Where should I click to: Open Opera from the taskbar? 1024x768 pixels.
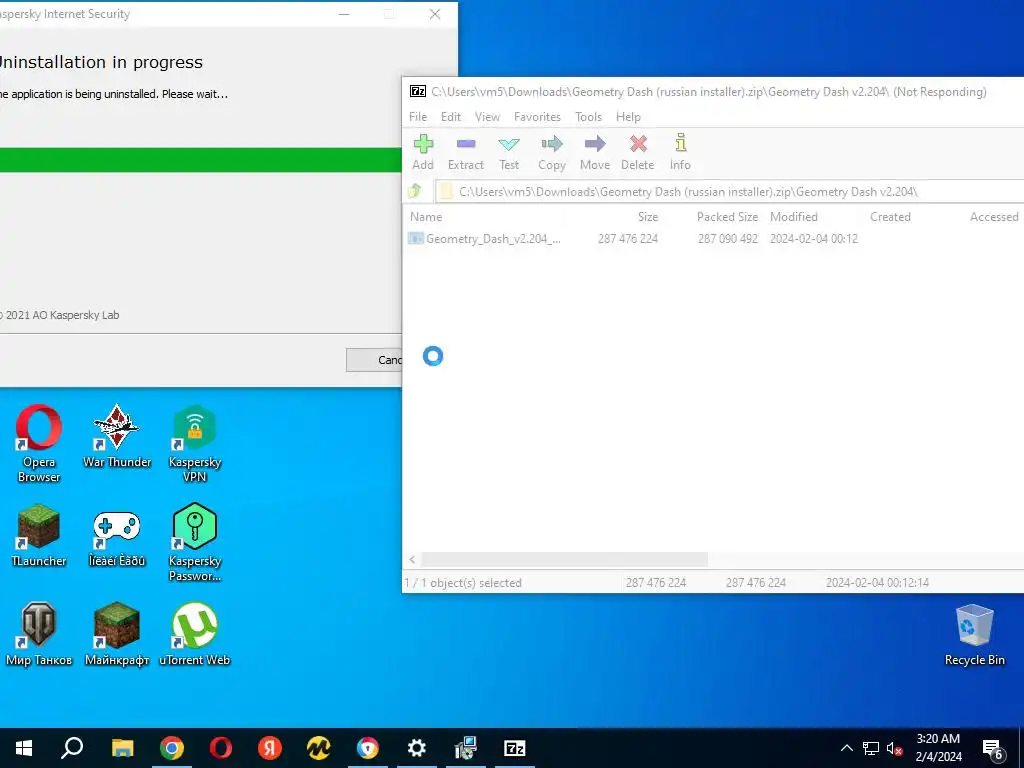[x=221, y=748]
